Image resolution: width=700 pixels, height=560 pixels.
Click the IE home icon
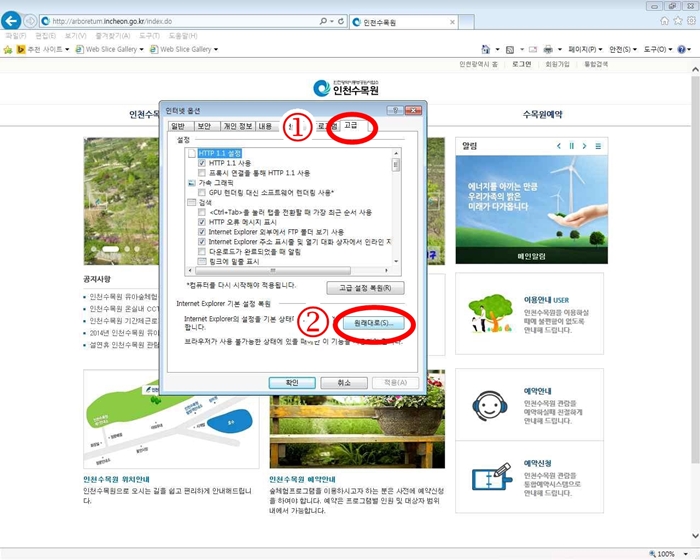664,21
